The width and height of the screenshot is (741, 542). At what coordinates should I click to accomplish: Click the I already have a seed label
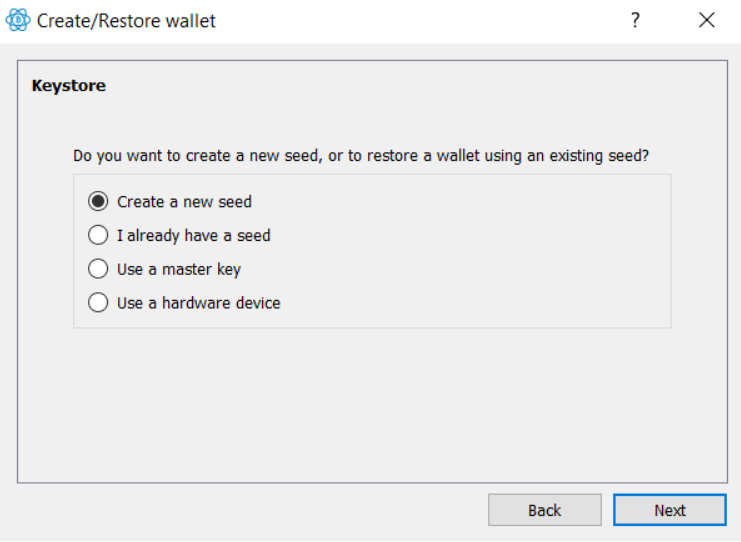tap(194, 236)
